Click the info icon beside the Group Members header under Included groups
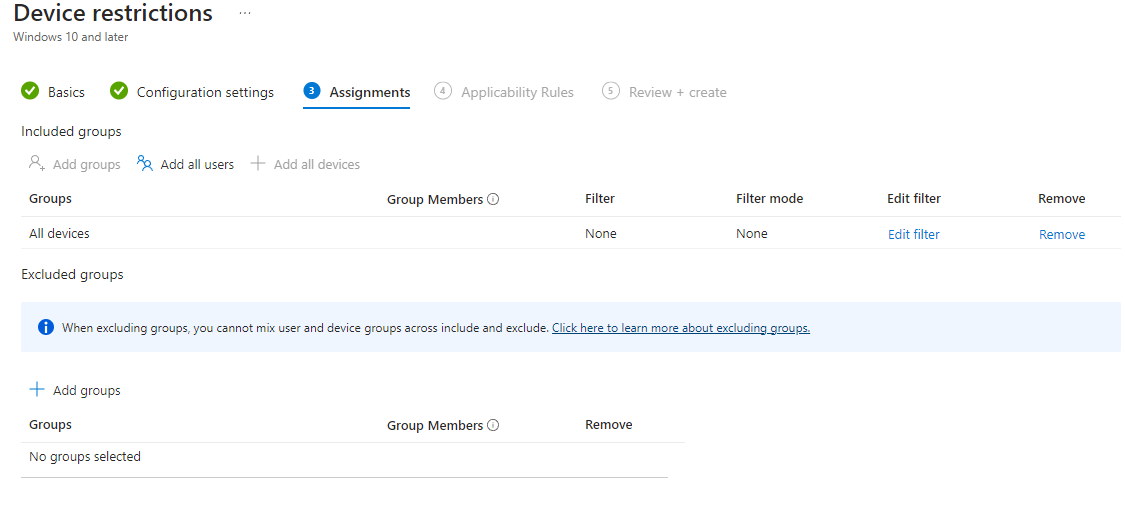The height and width of the screenshot is (519, 1125). point(493,199)
